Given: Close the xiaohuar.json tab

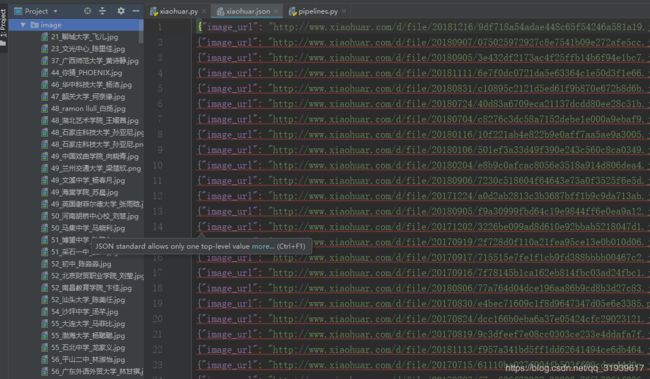Looking at the screenshot, I should (276, 12).
